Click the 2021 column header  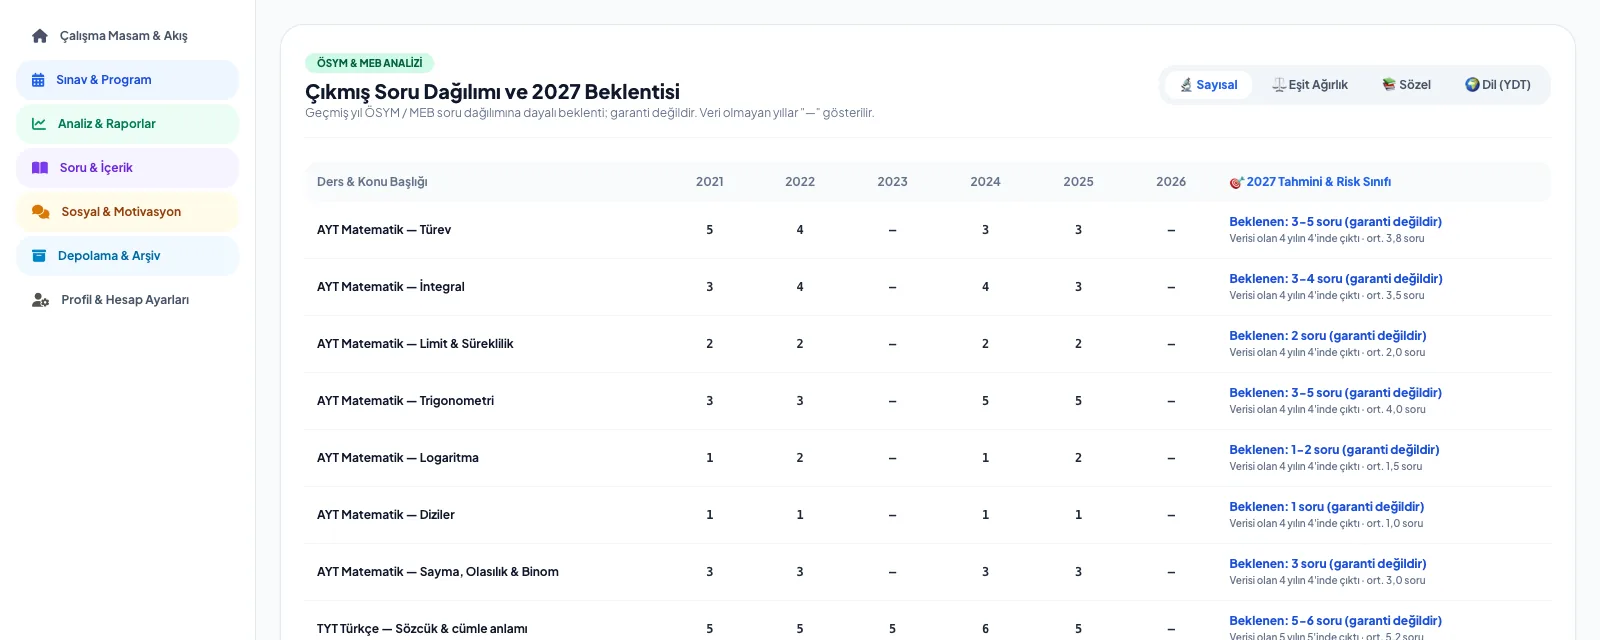pos(710,182)
